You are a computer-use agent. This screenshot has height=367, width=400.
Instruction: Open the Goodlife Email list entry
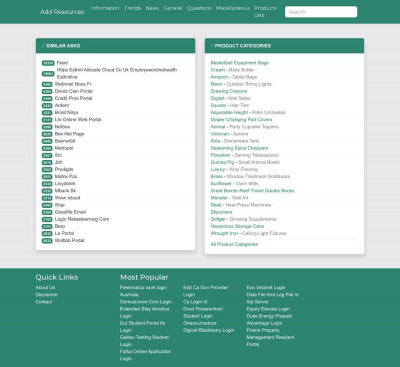click(70, 212)
